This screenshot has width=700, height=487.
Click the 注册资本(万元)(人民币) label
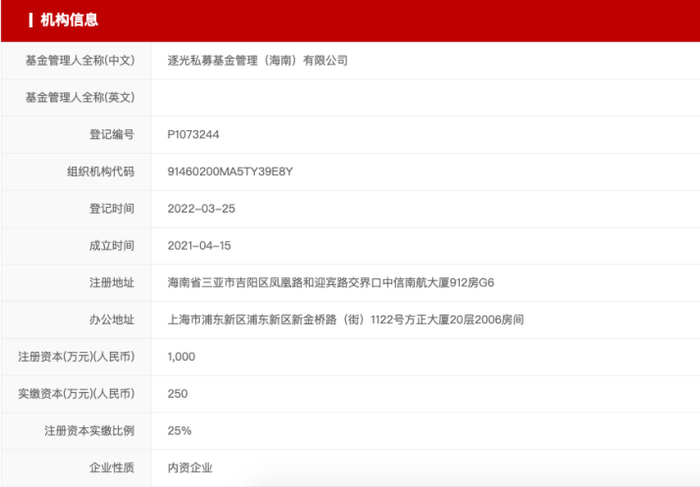tap(76, 357)
